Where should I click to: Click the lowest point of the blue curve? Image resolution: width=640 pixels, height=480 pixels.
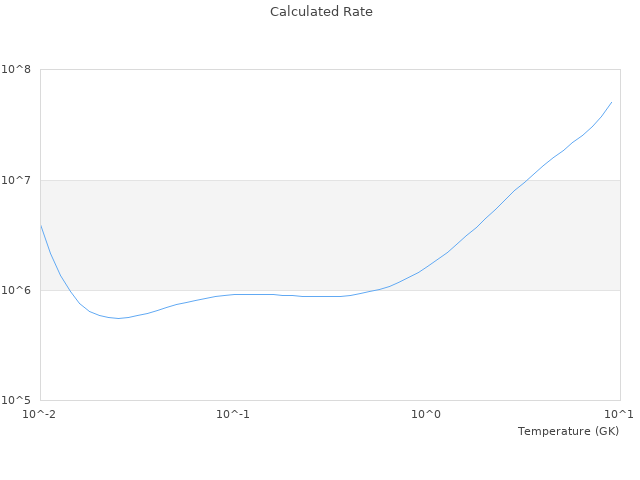click(x=118, y=318)
